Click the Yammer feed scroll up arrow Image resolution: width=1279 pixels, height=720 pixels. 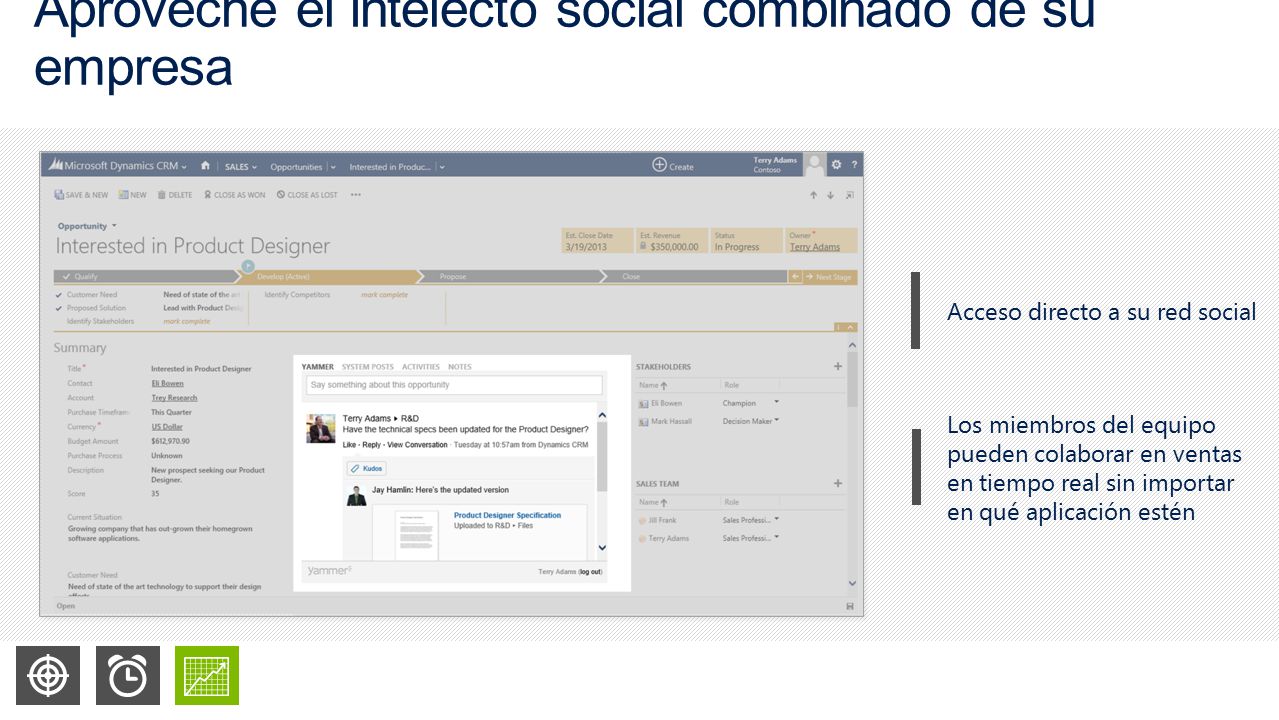point(602,413)
